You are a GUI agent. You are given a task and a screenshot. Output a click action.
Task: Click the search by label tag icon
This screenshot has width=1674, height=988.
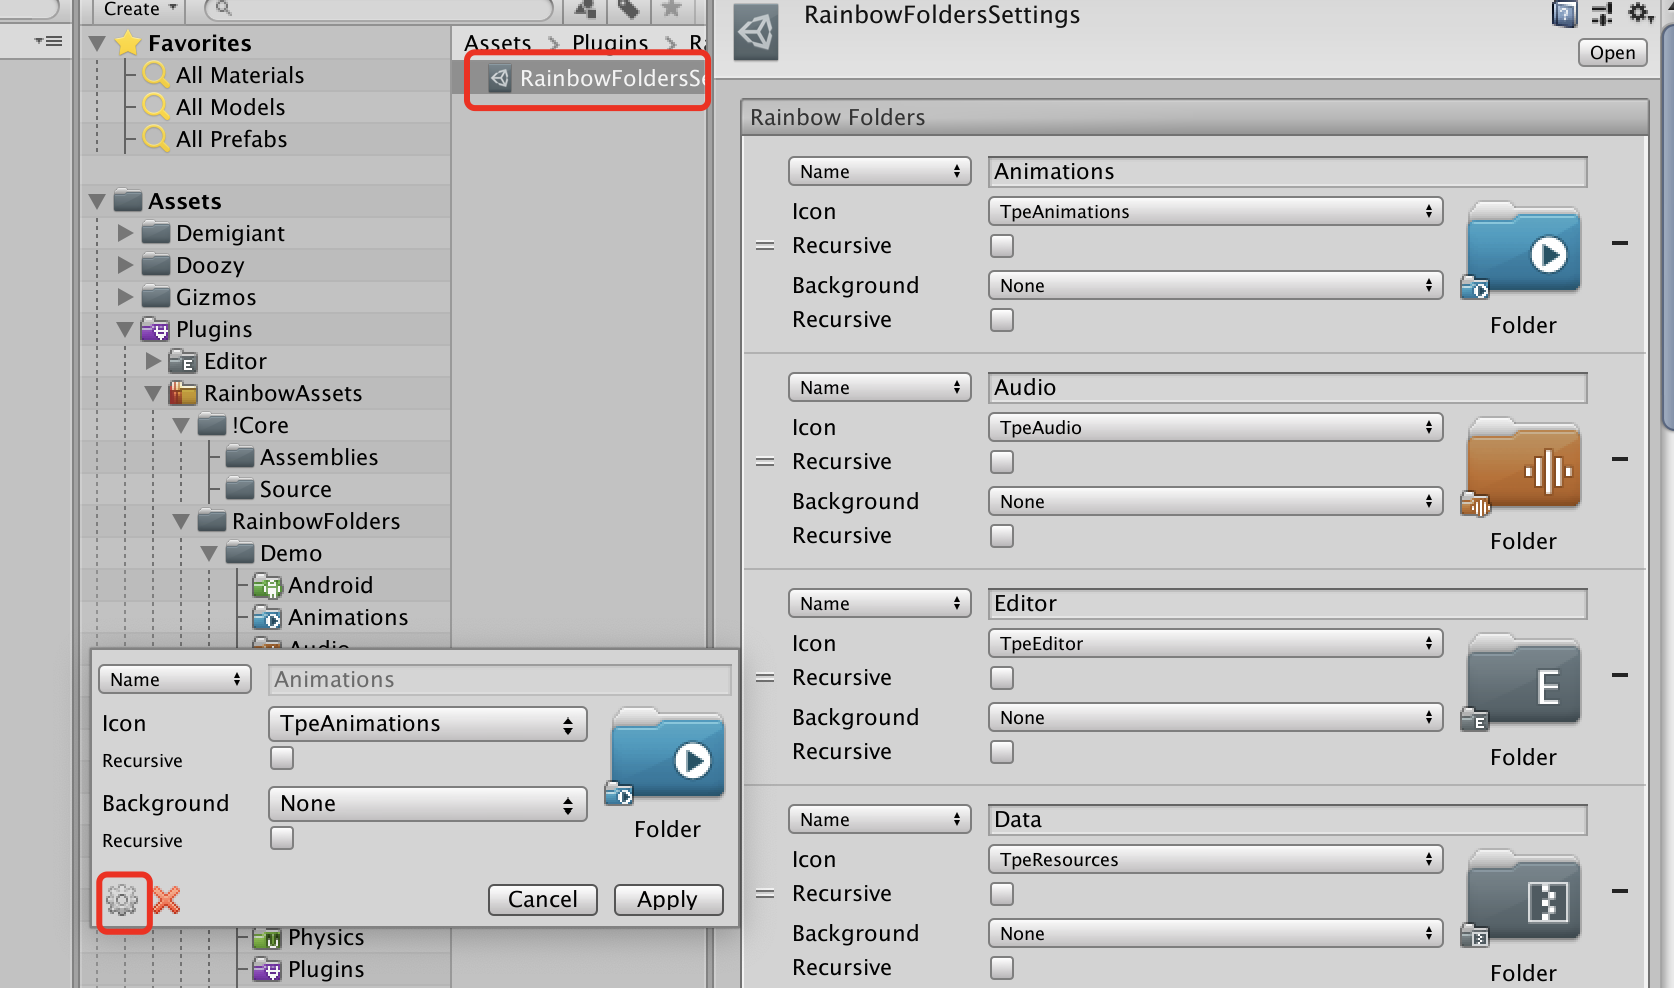[x=628, y=9]
